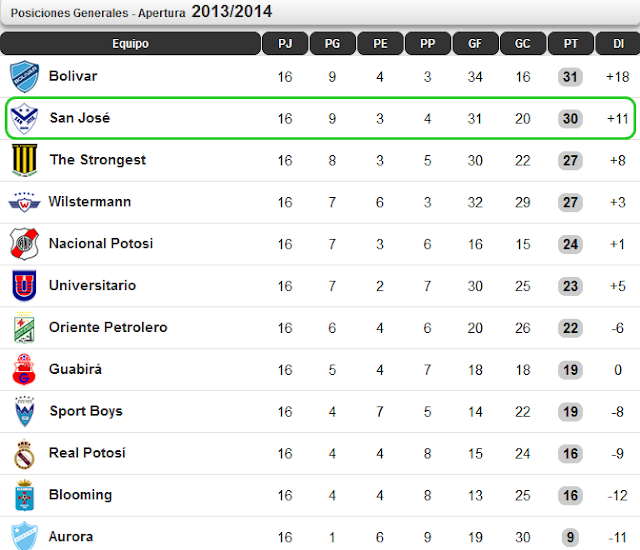The image size is (640, 550).
Task: Select the Oriente Petrolero green crest
Action: [24, 328]
